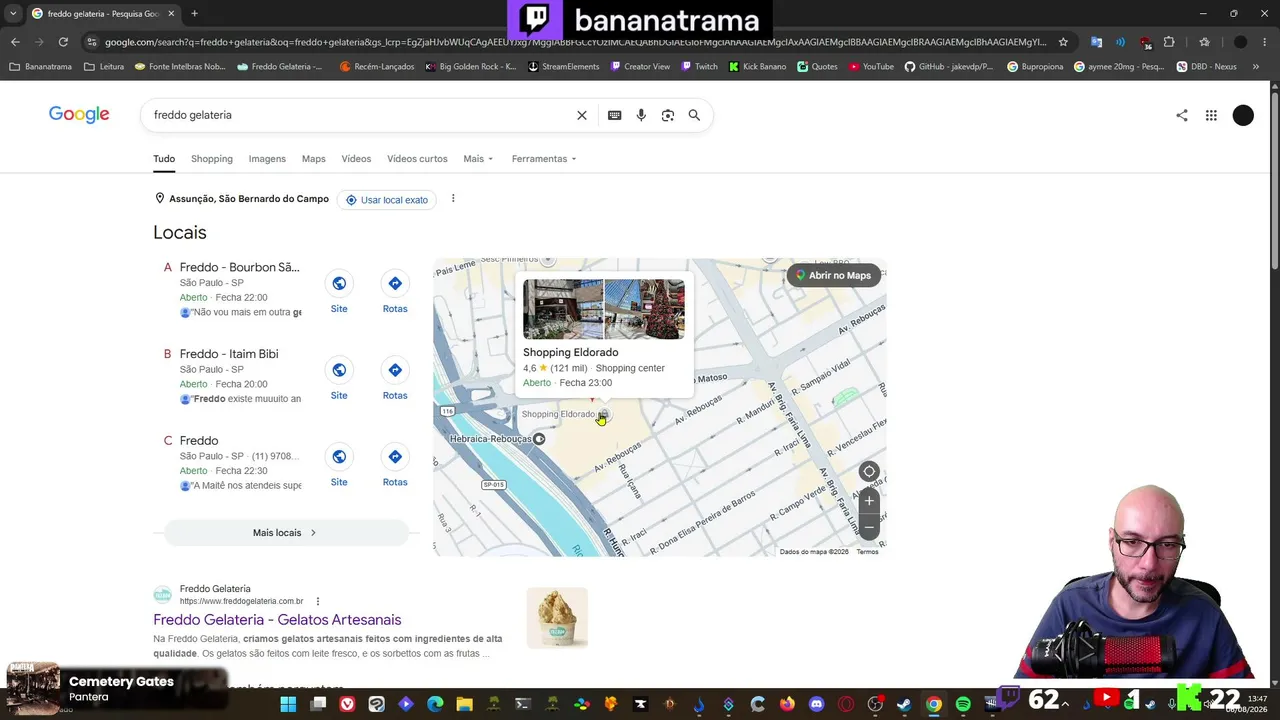Open the Site link for Freddo - Itaim Bibi
Image resolution: width=1280 pixels, height=720 pixels.
coord(339,379)
